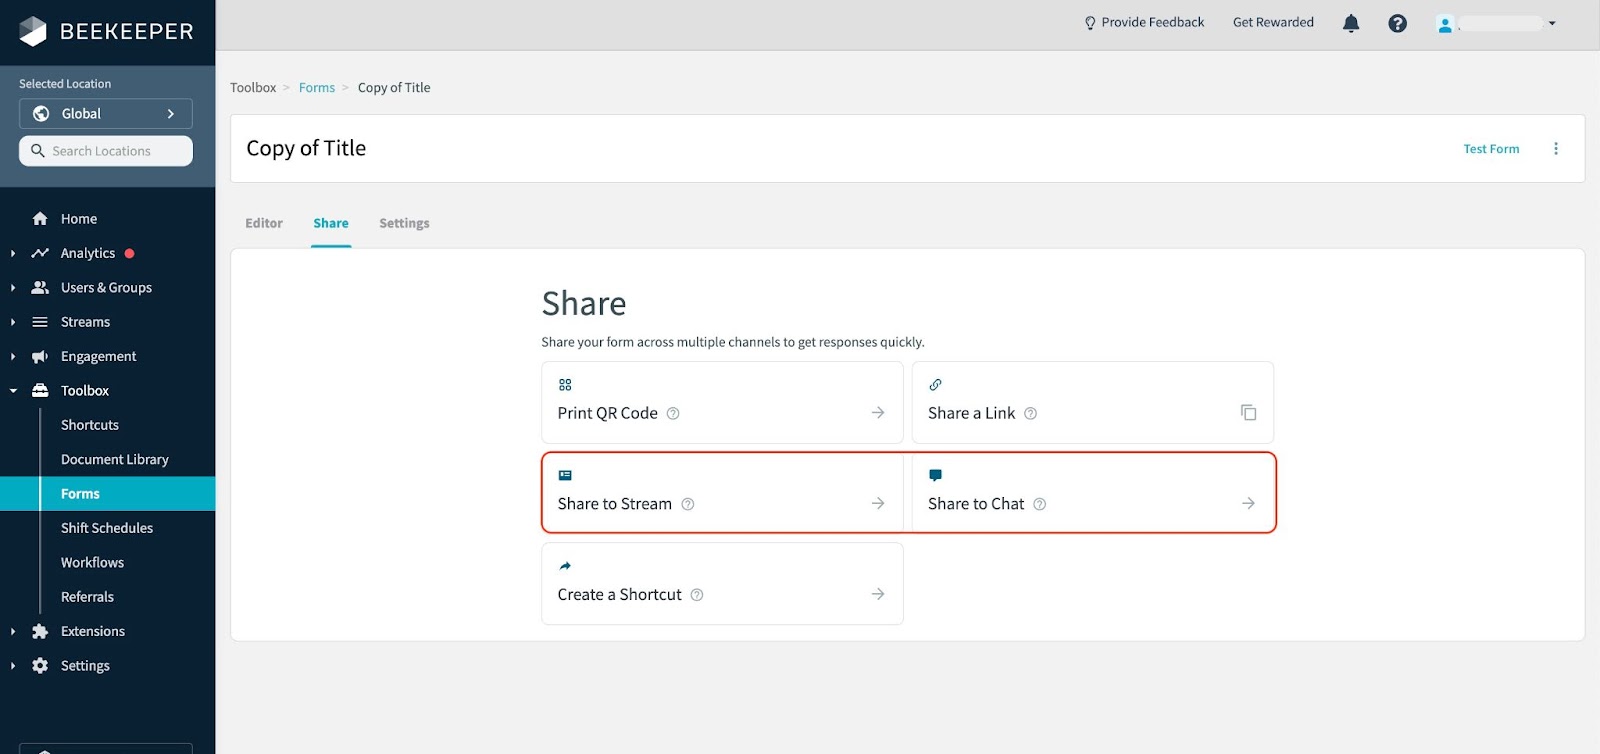
Task: Select the Share tab
Action: 331,223
